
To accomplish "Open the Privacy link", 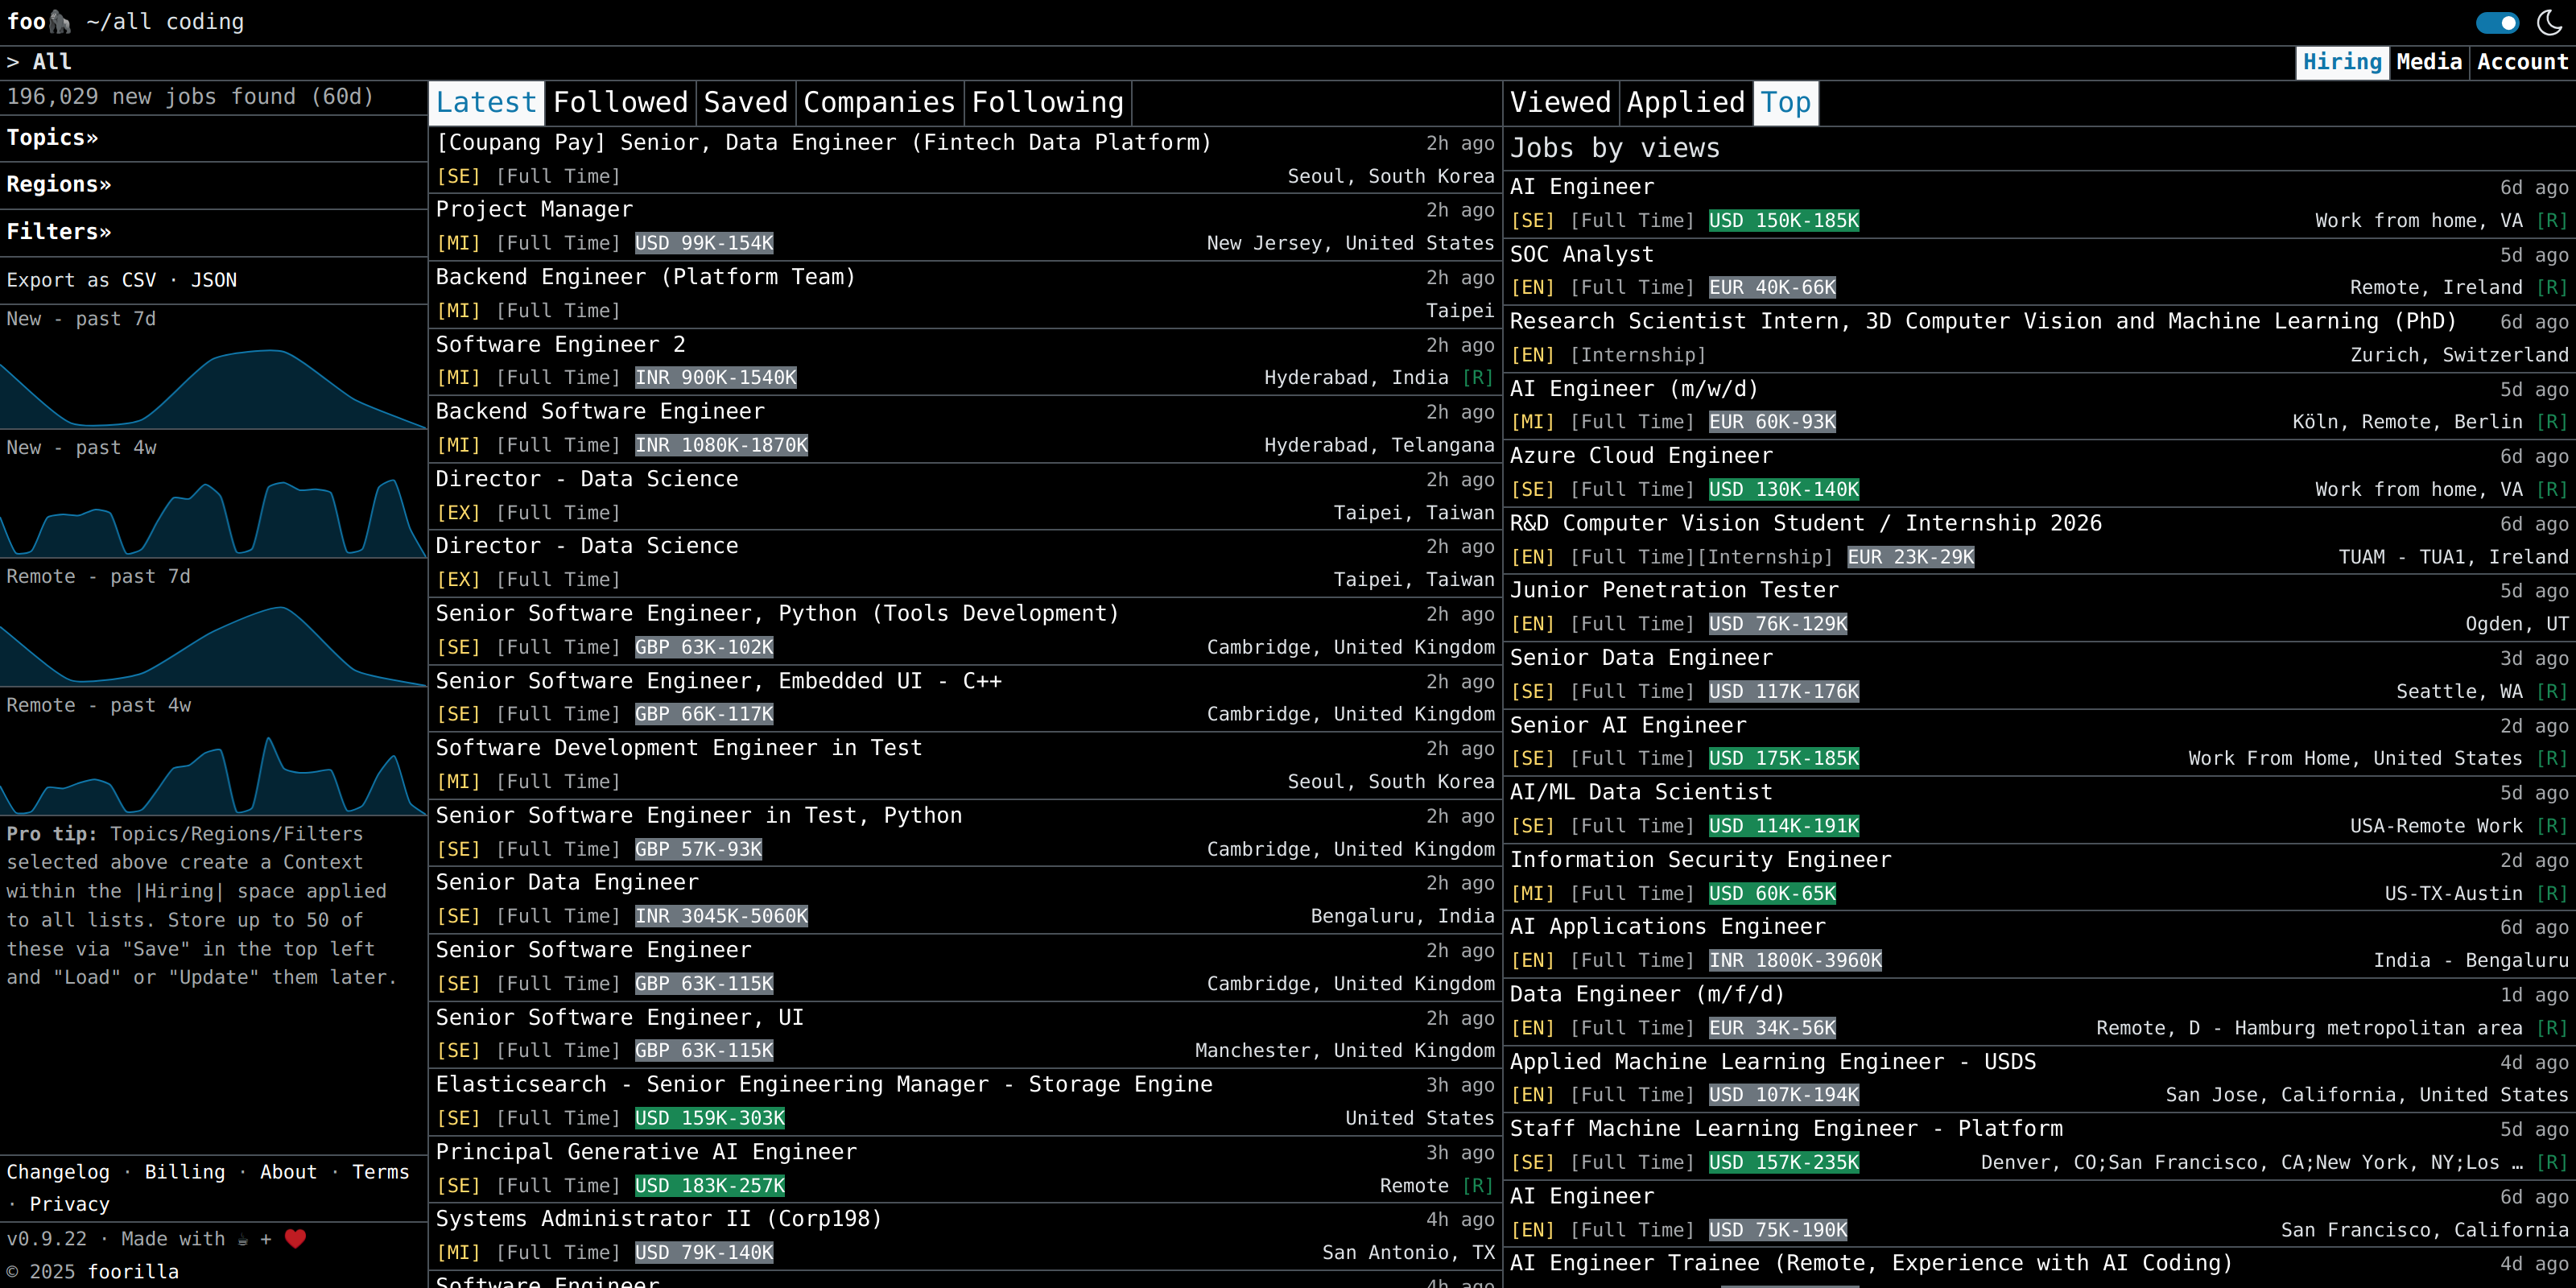I will [69, 1204].
